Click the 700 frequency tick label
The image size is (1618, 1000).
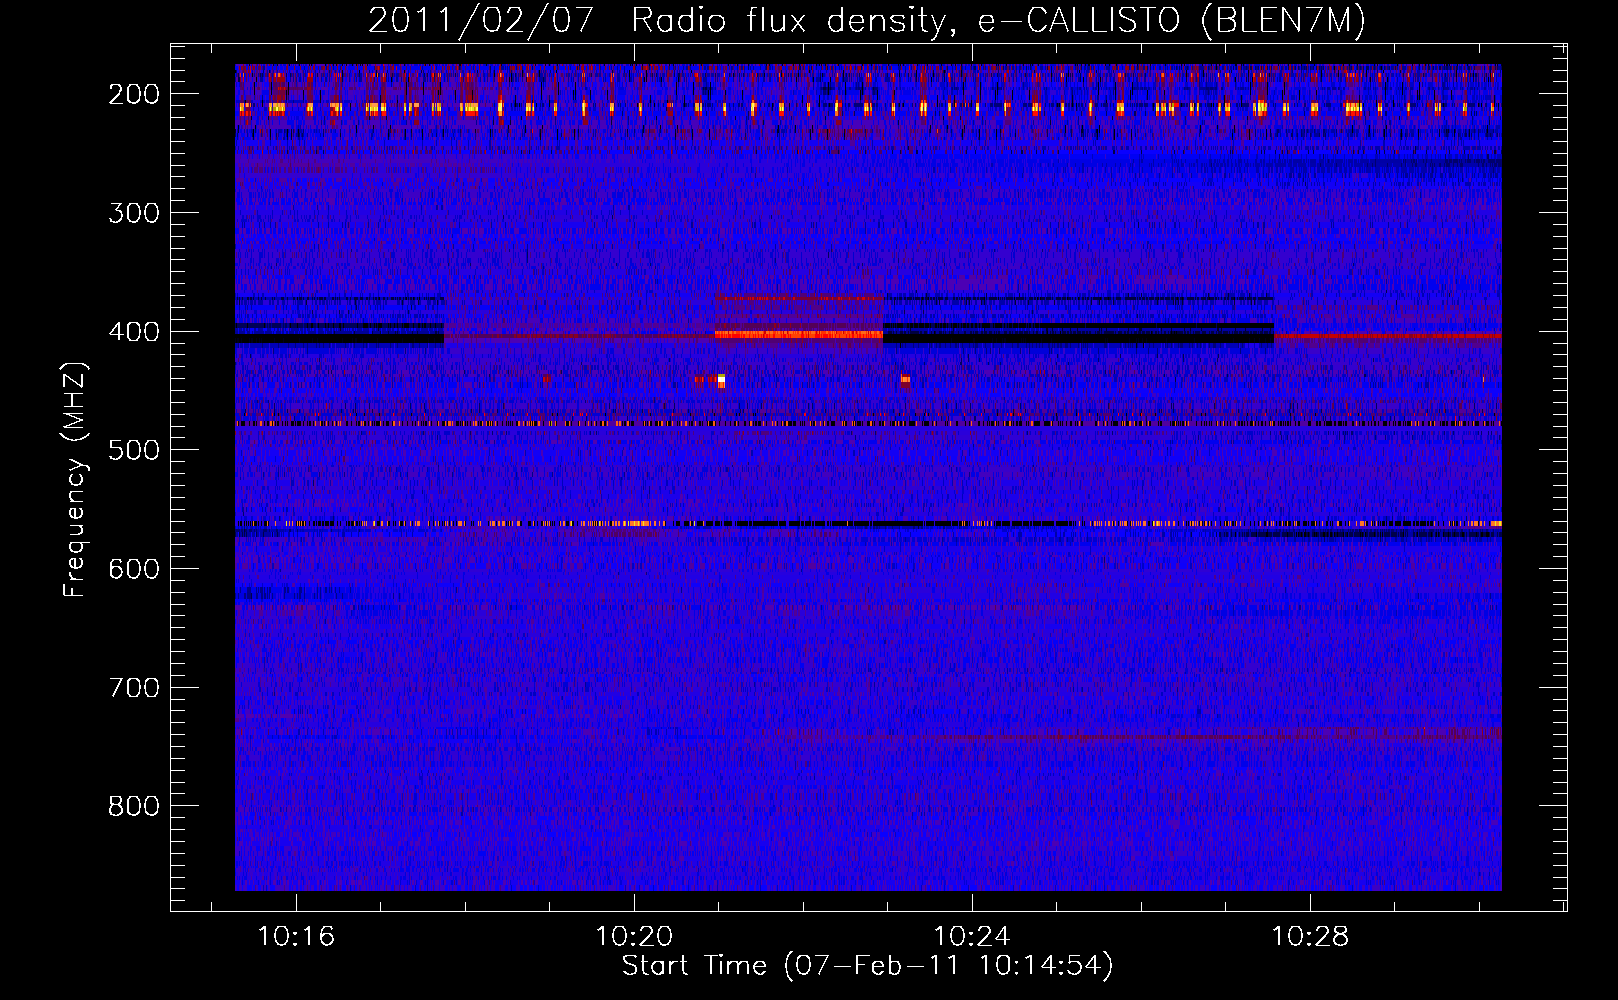pos(133,688)
